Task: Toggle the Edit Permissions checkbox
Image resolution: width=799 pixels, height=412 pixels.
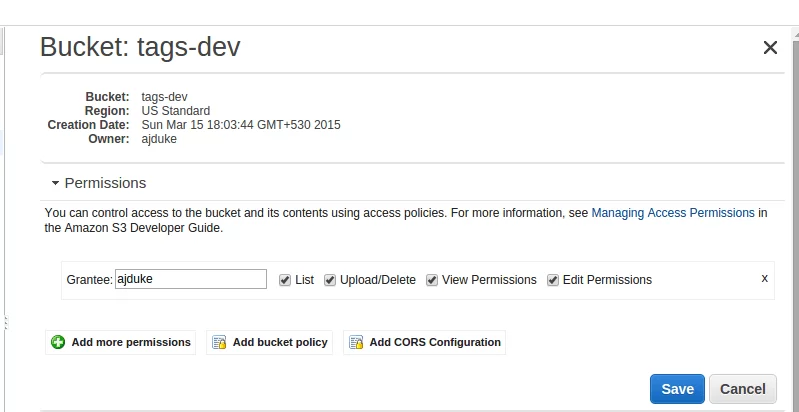Action: tap(553, 280)
